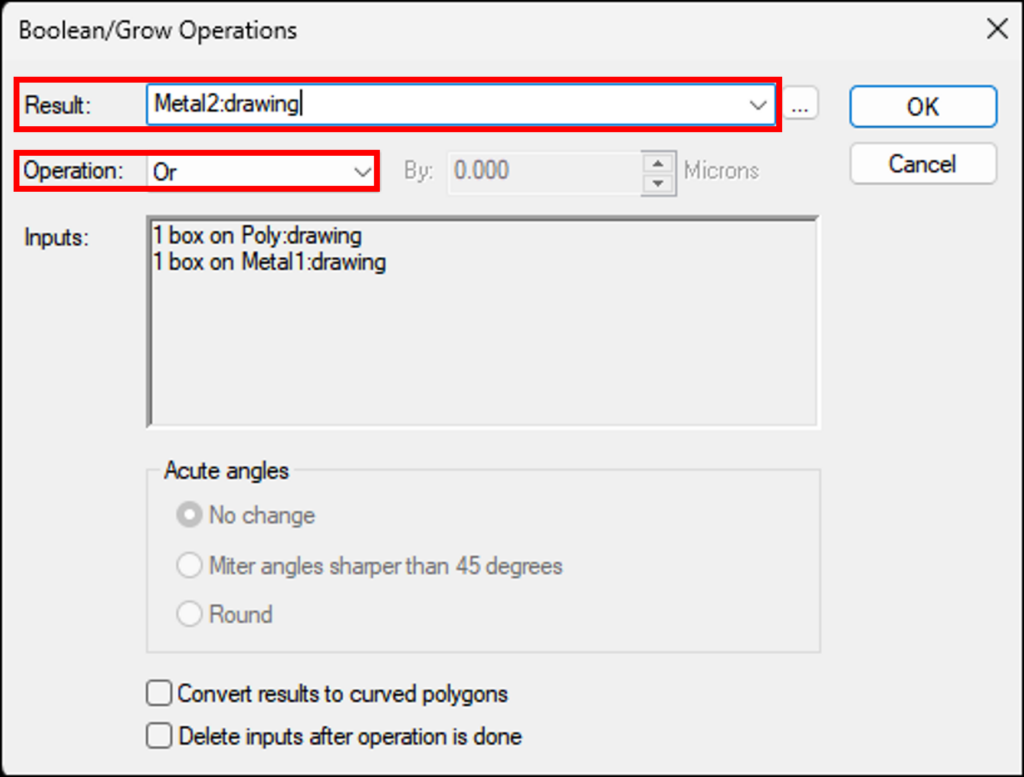Click the By microns value field

pos(545,172)
